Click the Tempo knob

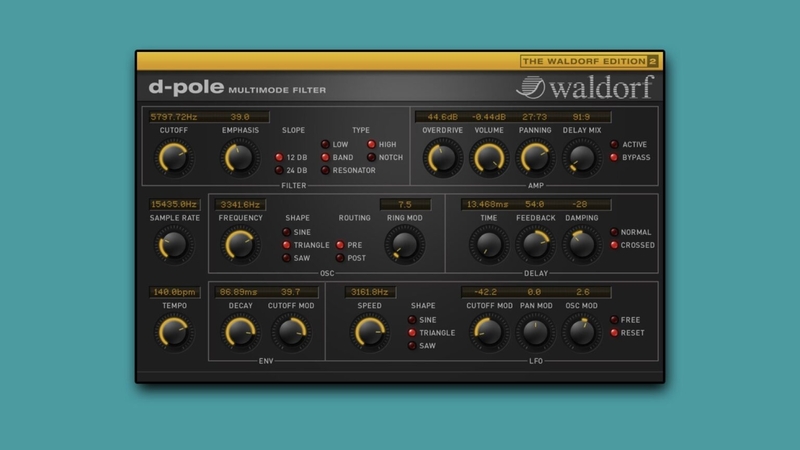tap(173, 333)
